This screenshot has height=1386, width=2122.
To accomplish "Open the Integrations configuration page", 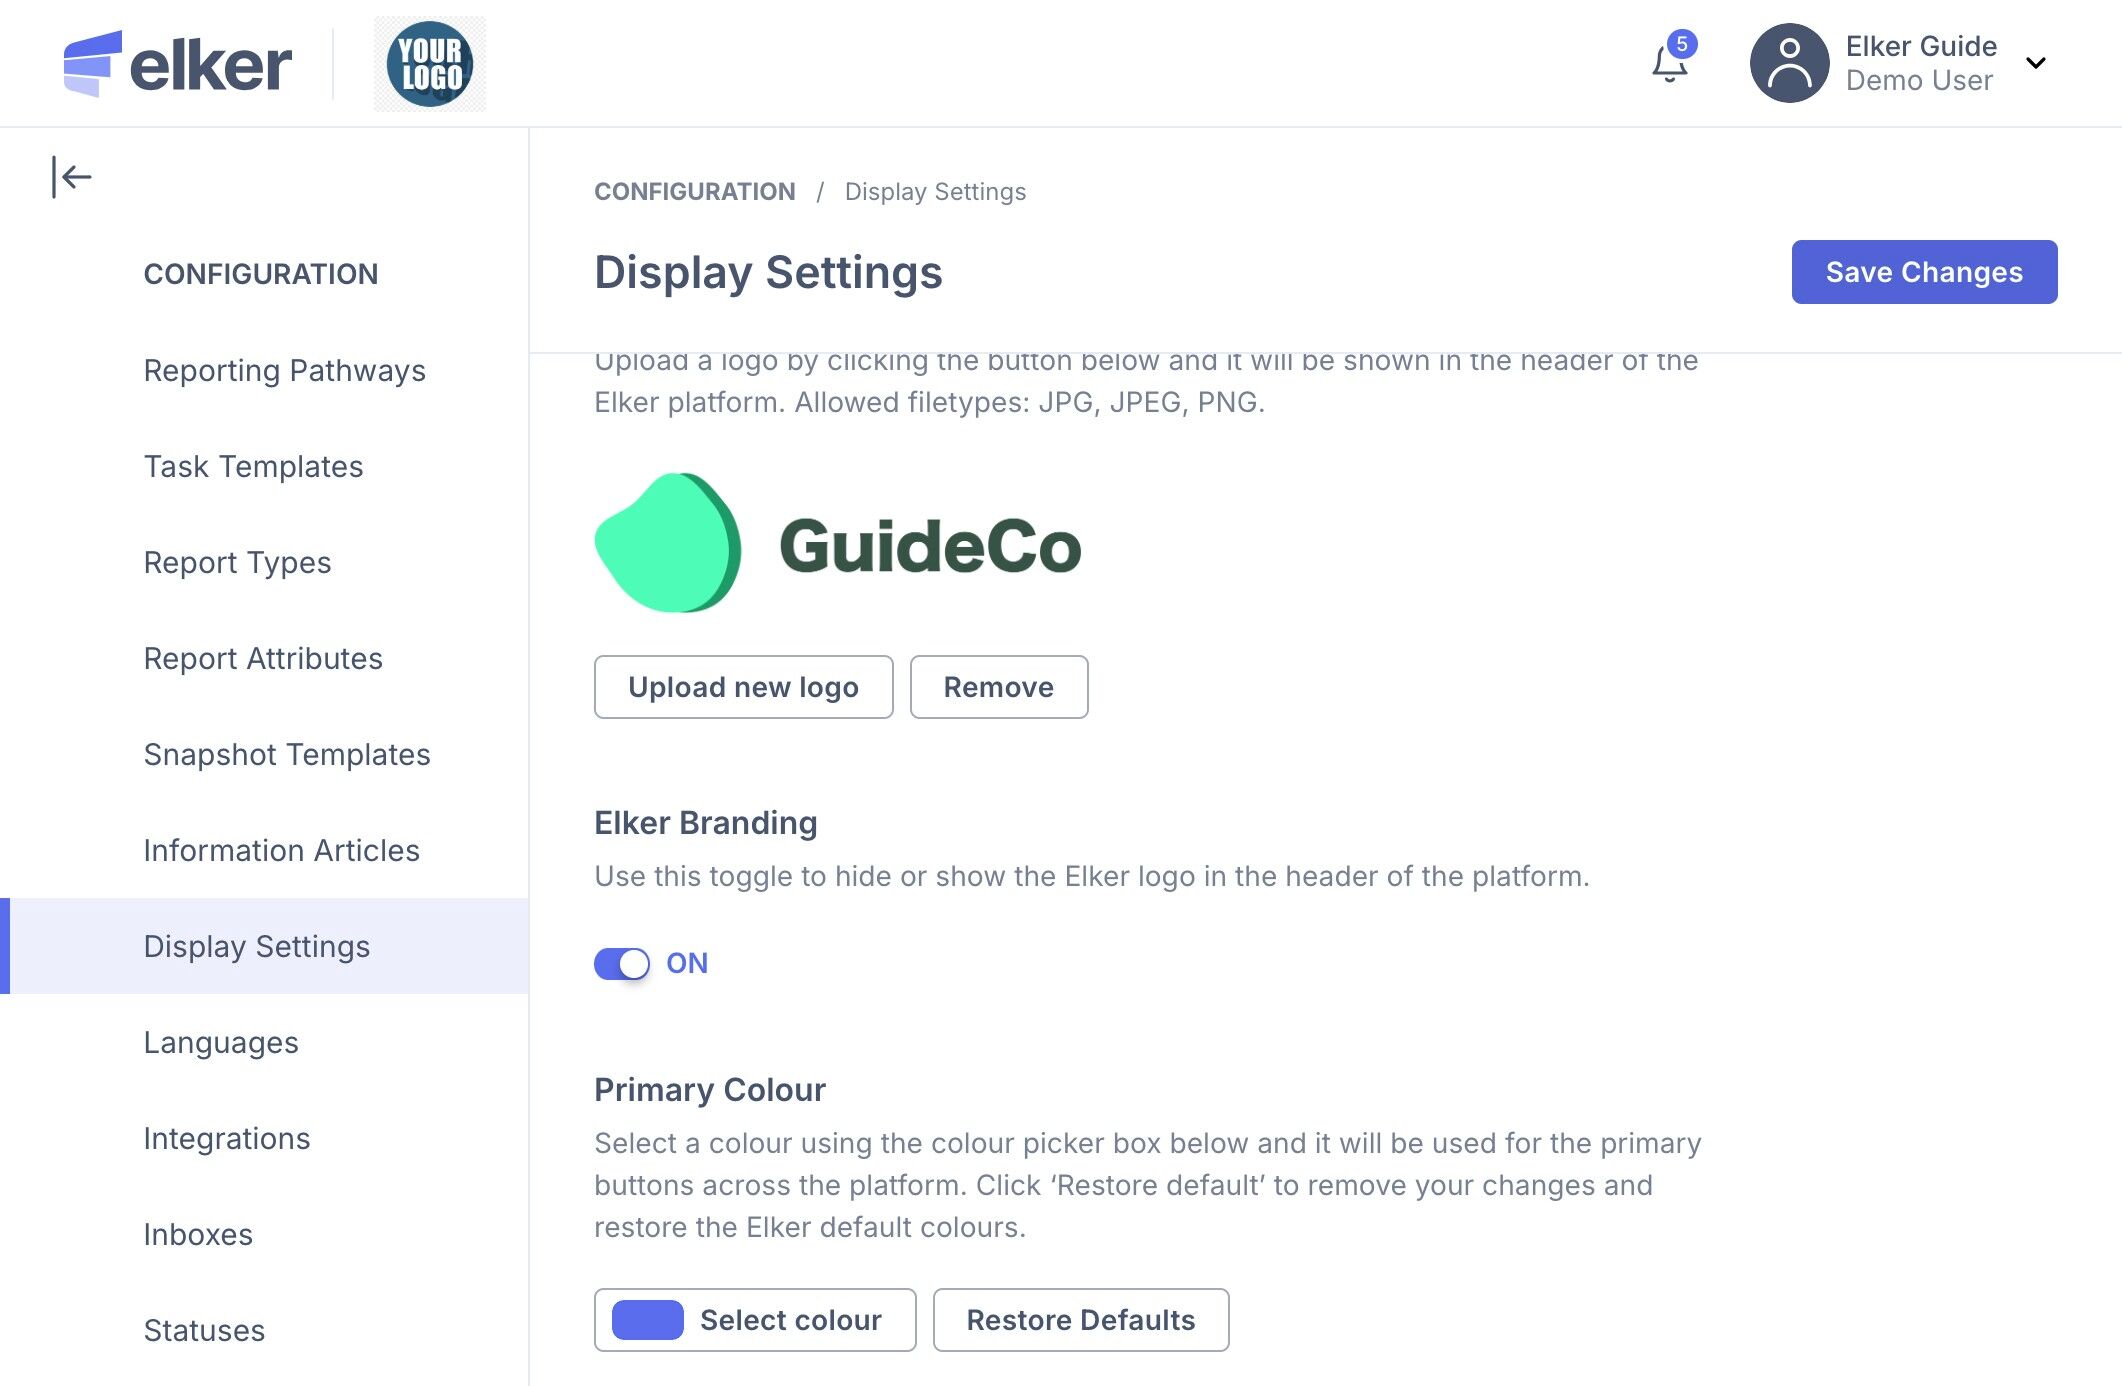I will [227, 1139].
